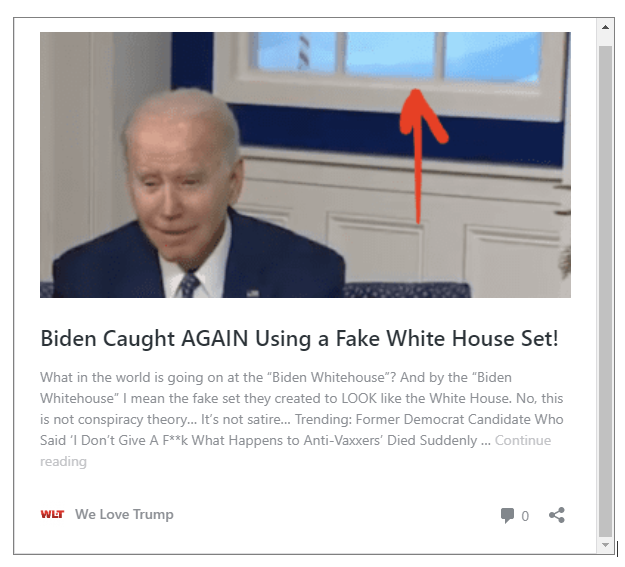Click the share icon on the article card
625x567 pixels.
coord(556,515)
